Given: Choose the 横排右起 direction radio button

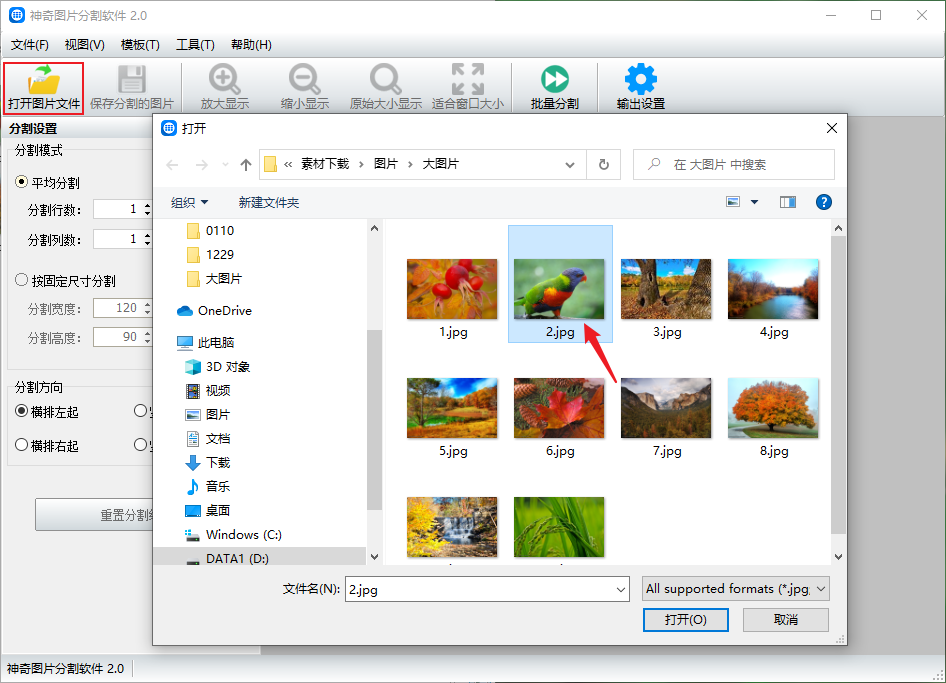Looking at the screenshot, I should tap(22, 446).
